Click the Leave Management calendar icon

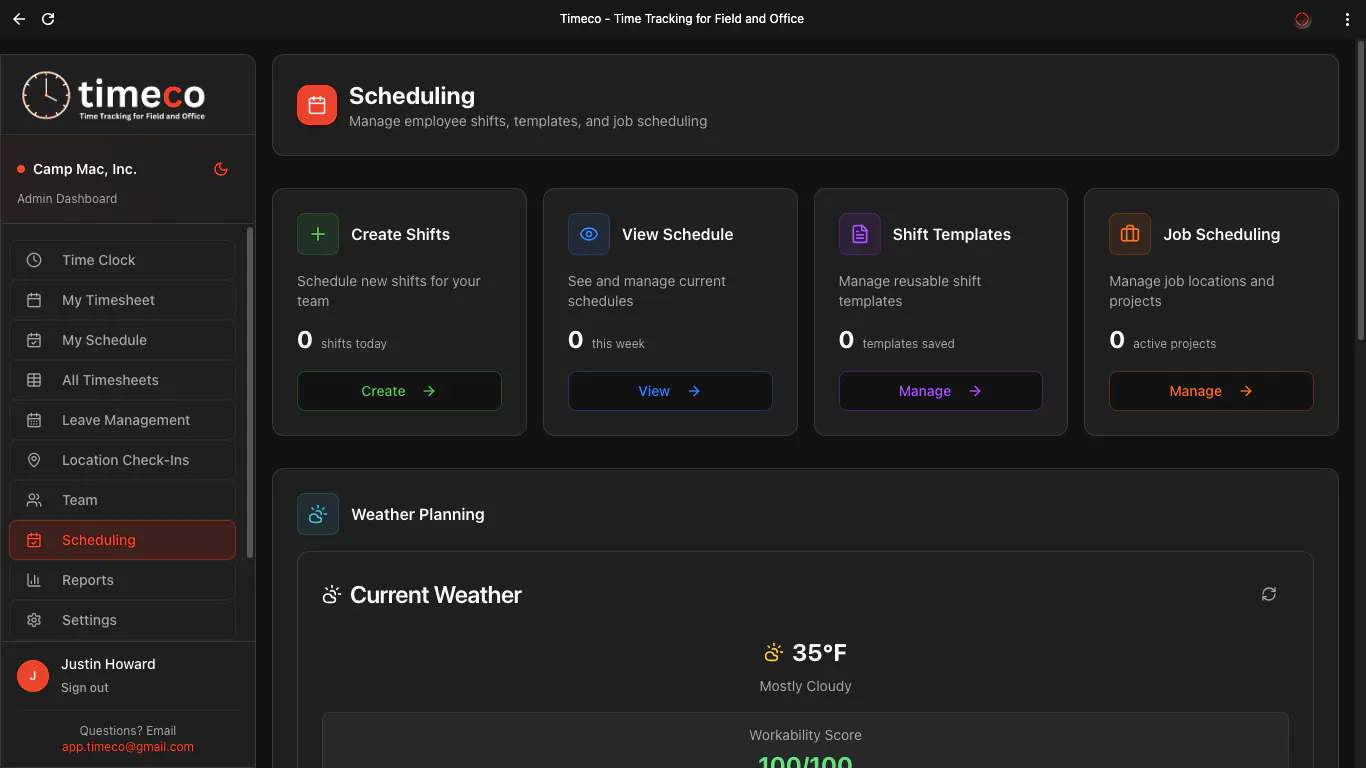coord(34,420)
